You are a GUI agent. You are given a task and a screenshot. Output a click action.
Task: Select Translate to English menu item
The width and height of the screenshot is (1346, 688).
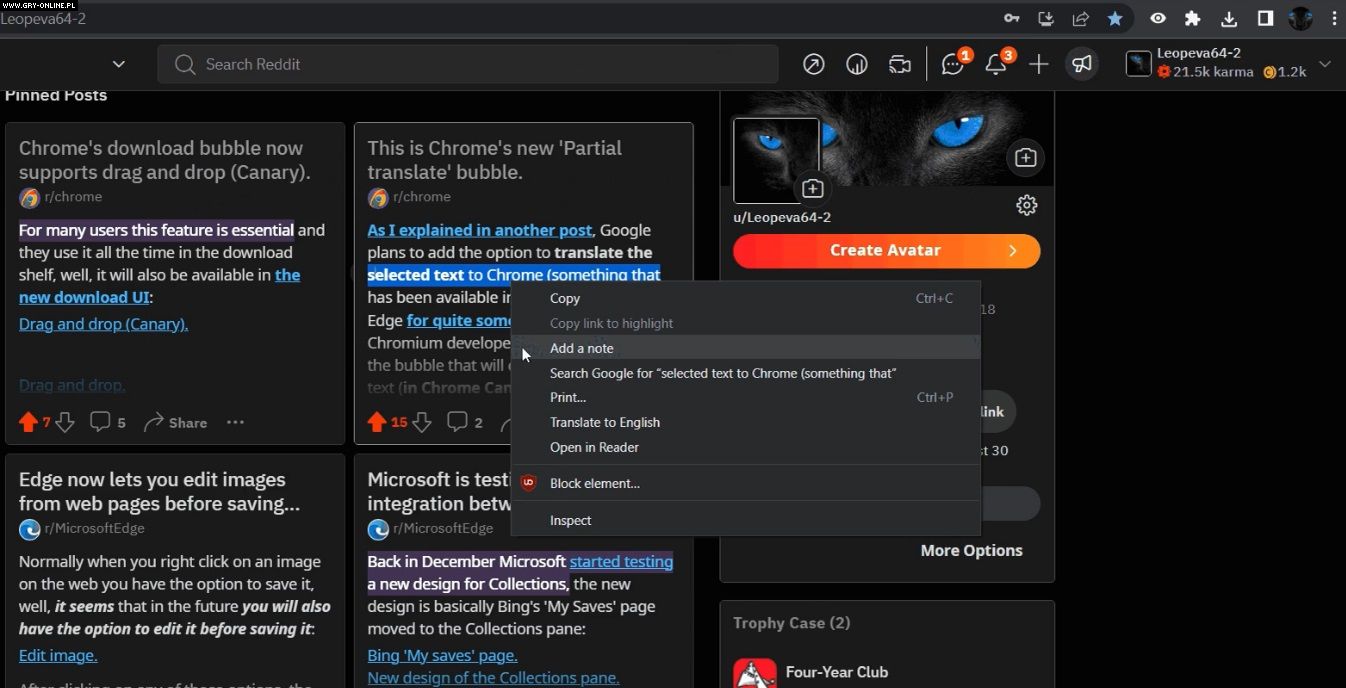(x=746, y=422)
